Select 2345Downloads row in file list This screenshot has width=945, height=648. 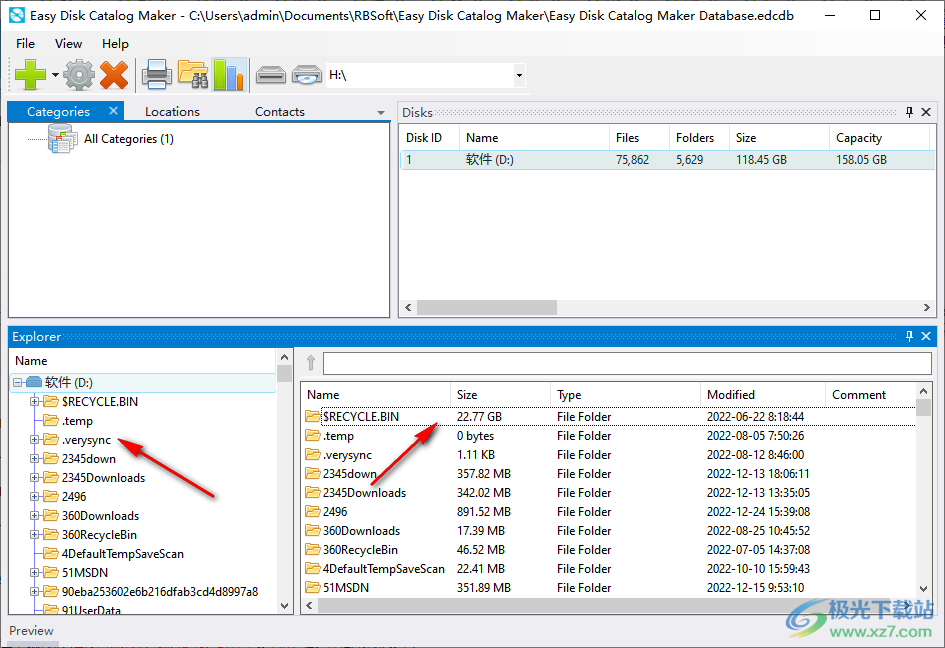(x=609, y=492)
